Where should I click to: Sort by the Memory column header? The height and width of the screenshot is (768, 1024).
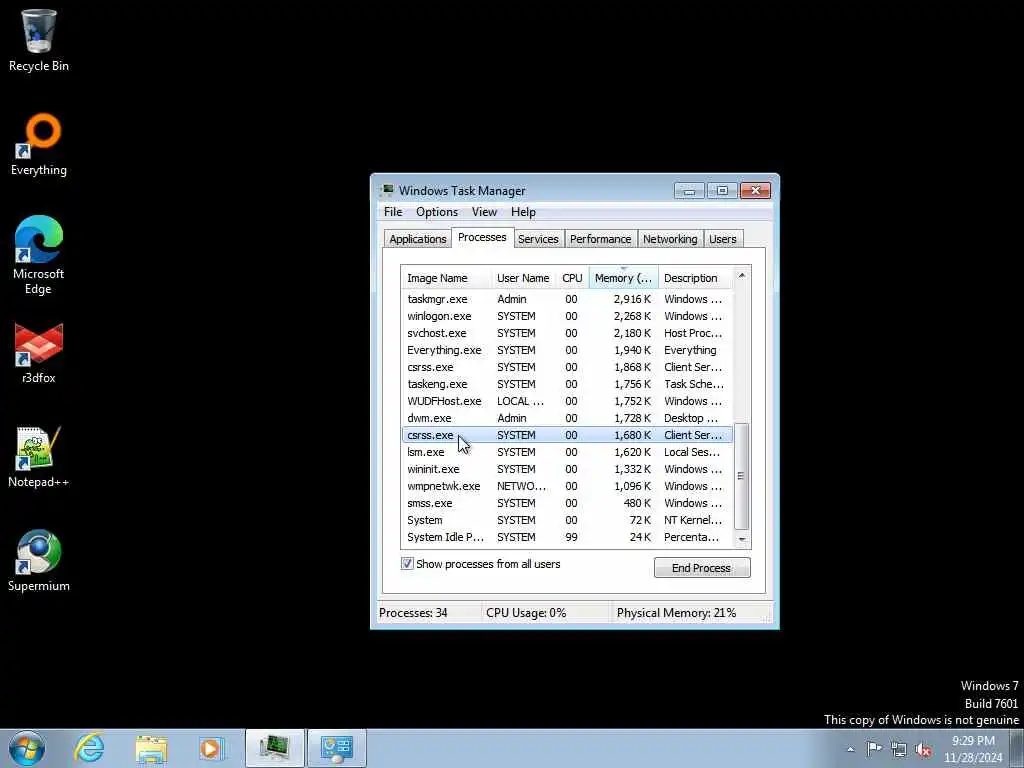pos(623,278)
